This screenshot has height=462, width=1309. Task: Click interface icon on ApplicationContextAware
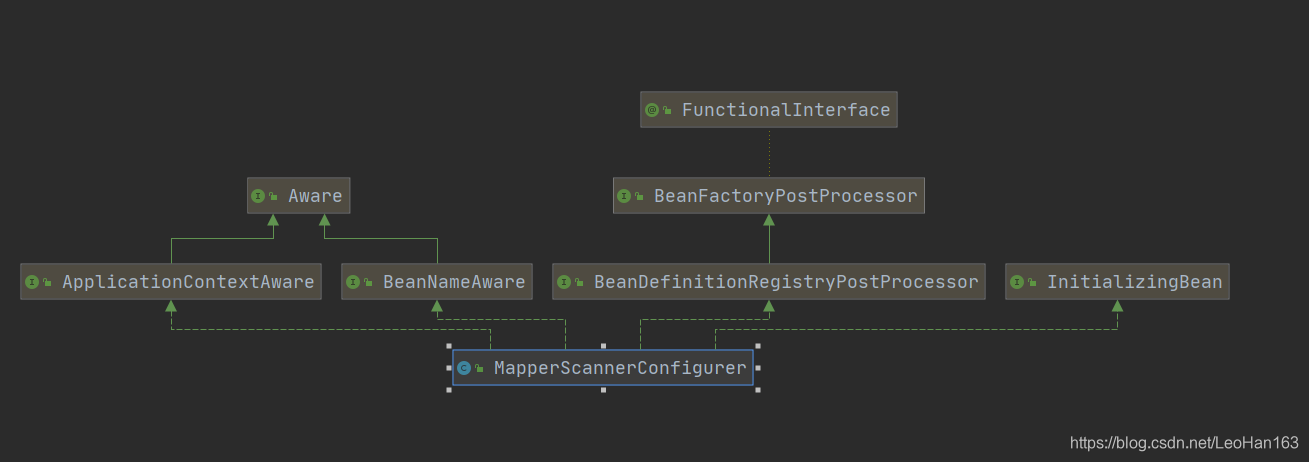pos(33,282)
